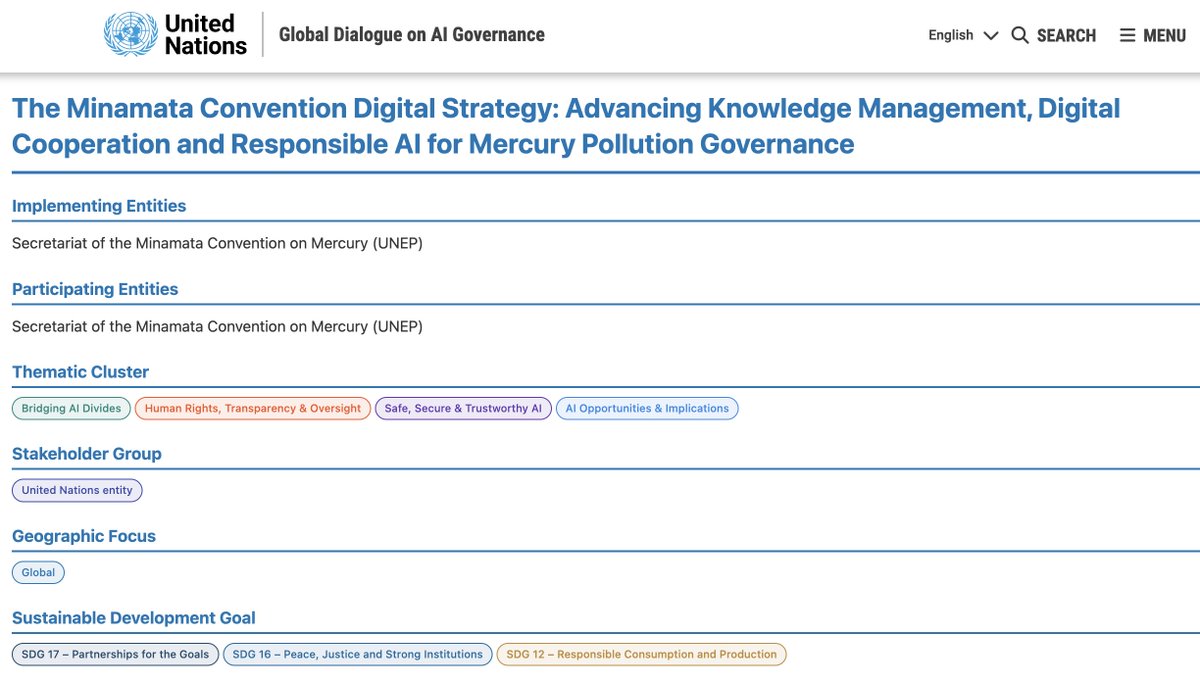Click the Thematic Cluster heading
Screen dimensions: 1200x684
click(80, 372)
